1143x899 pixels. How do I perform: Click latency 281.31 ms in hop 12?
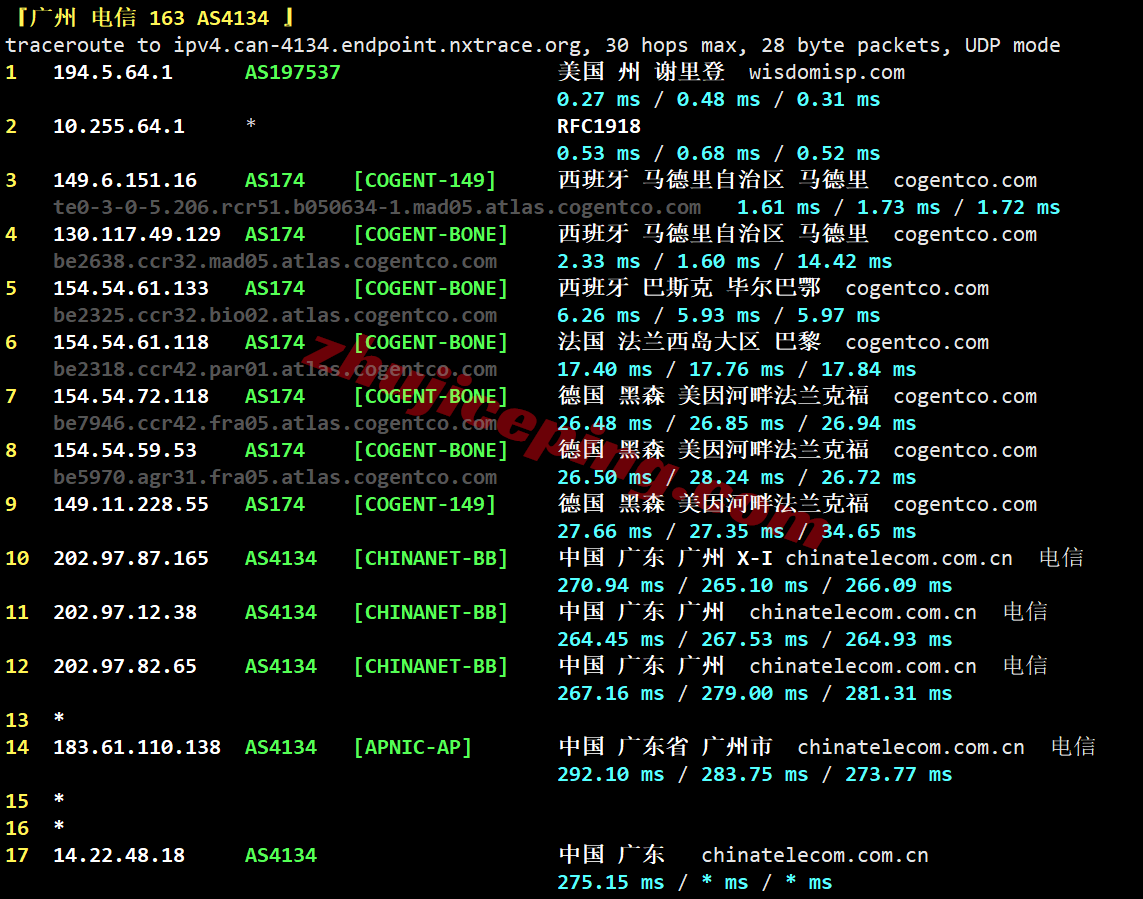(x=899, y=693)
